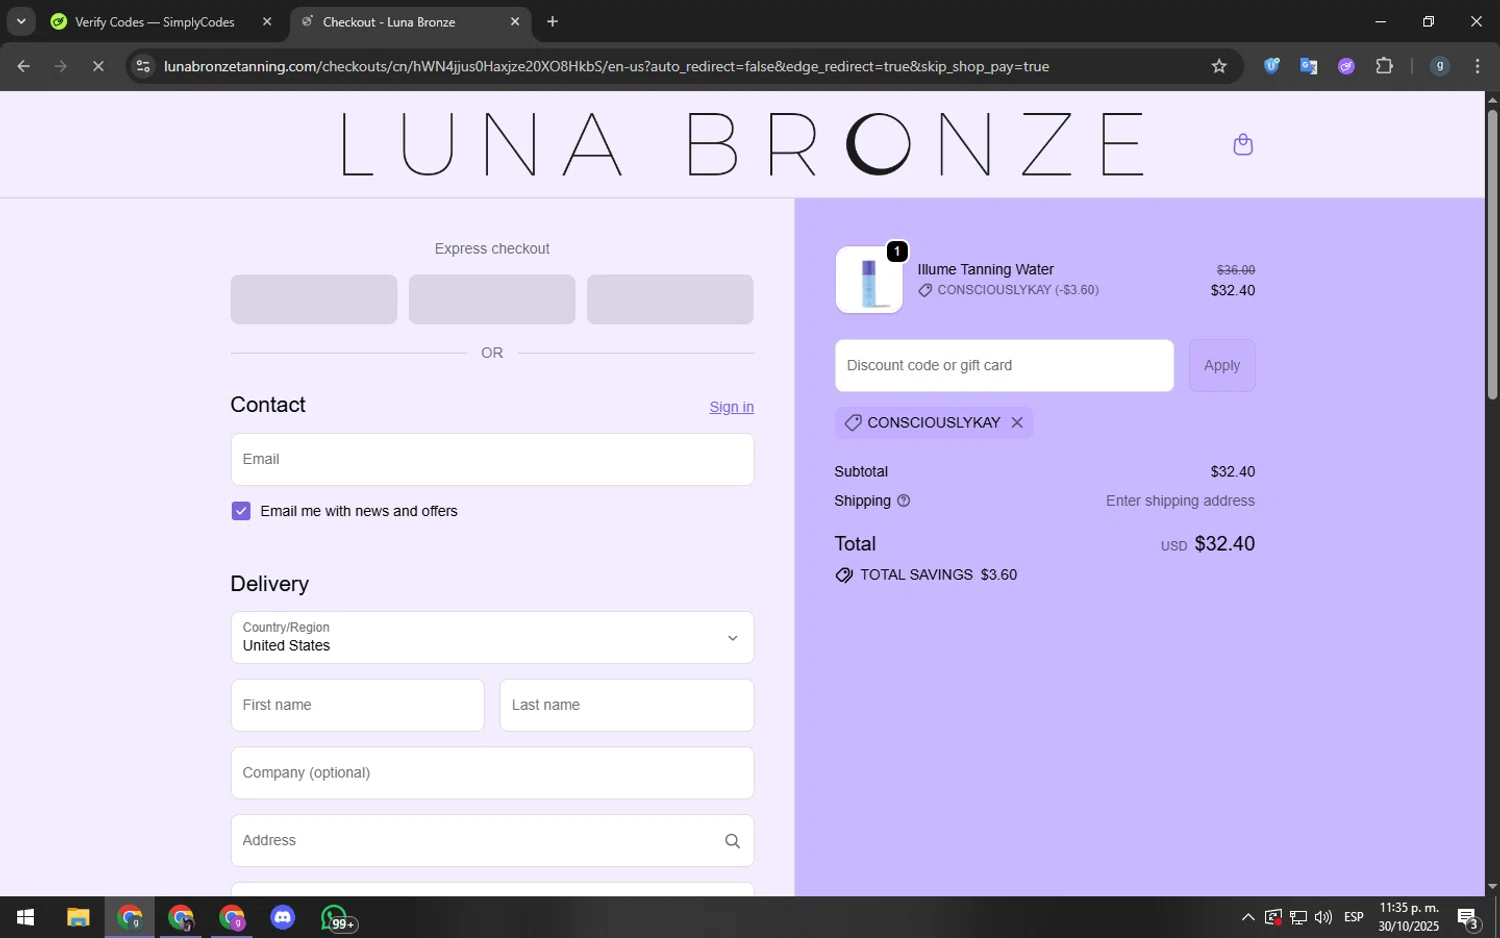View site information icon in address bar
The height and width of the screenshot is (938, 1500).
click(x=143, y=66)
